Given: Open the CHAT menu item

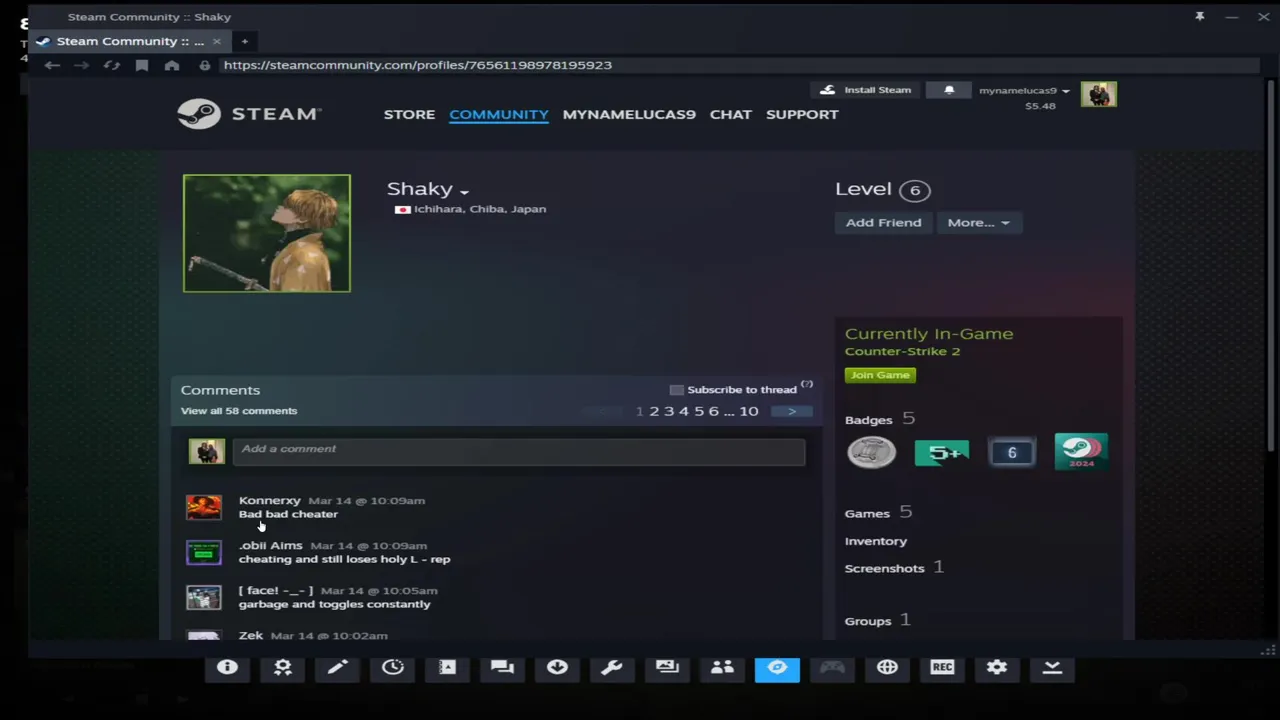Looking at the screenshot, I should [x=731, y=114].
